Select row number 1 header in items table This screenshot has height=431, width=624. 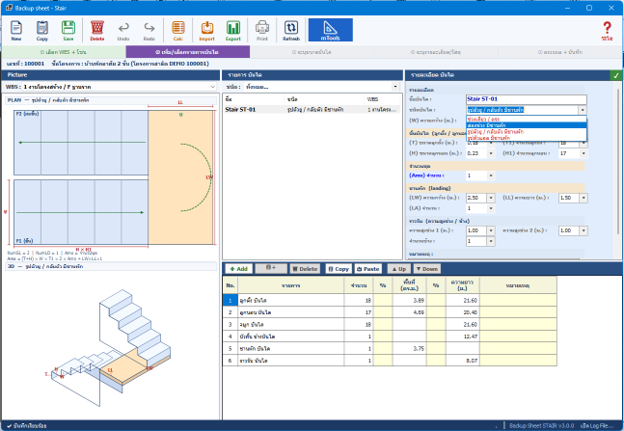[230, 300]
